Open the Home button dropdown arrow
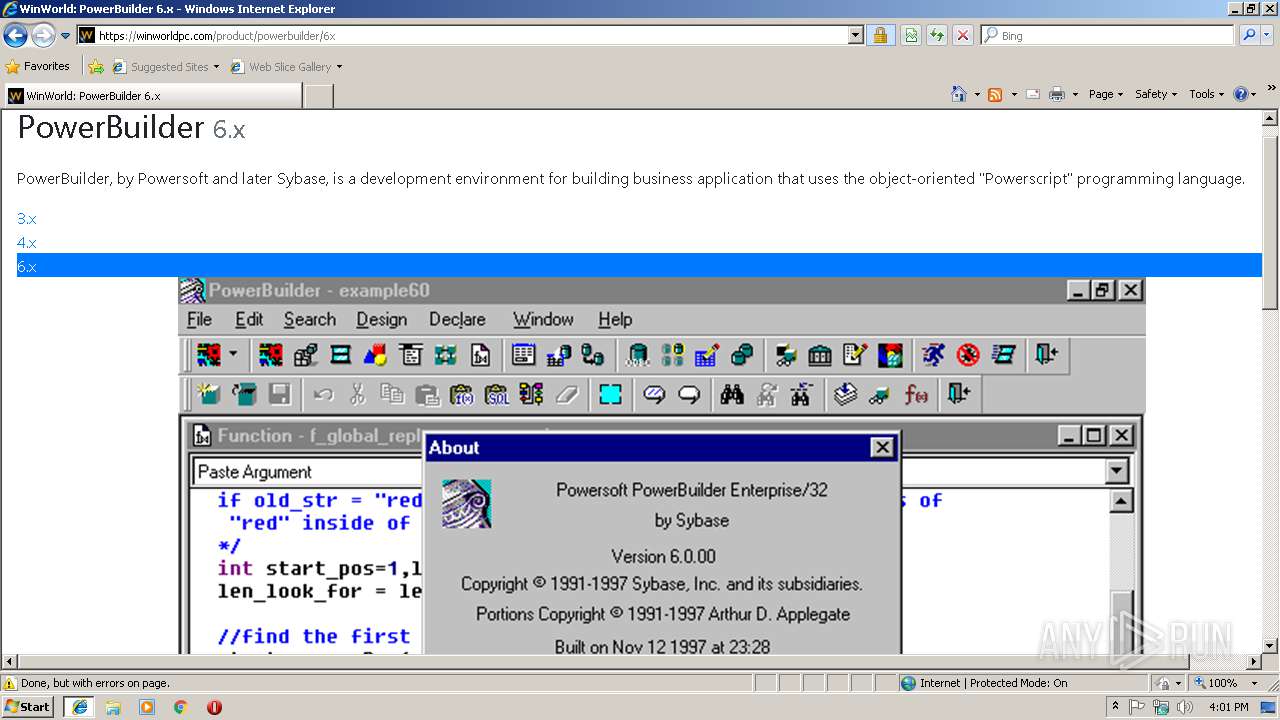Viewport: 1280px width, 720px height. point(977,94)
